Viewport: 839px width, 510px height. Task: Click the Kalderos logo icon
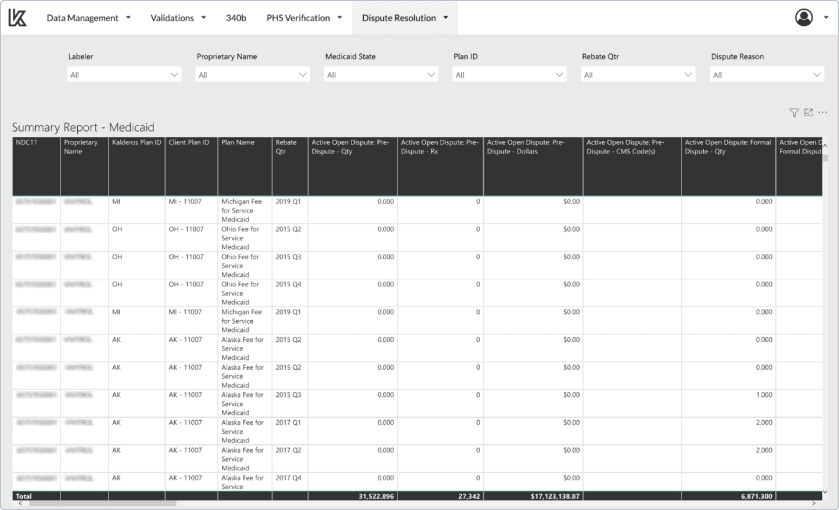point(17,18)
